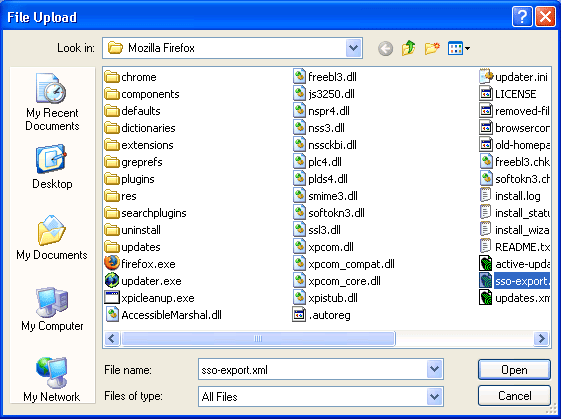The image size is (561, 420).
Task: Select freebl3.chk file
Action: click(514, 162)
